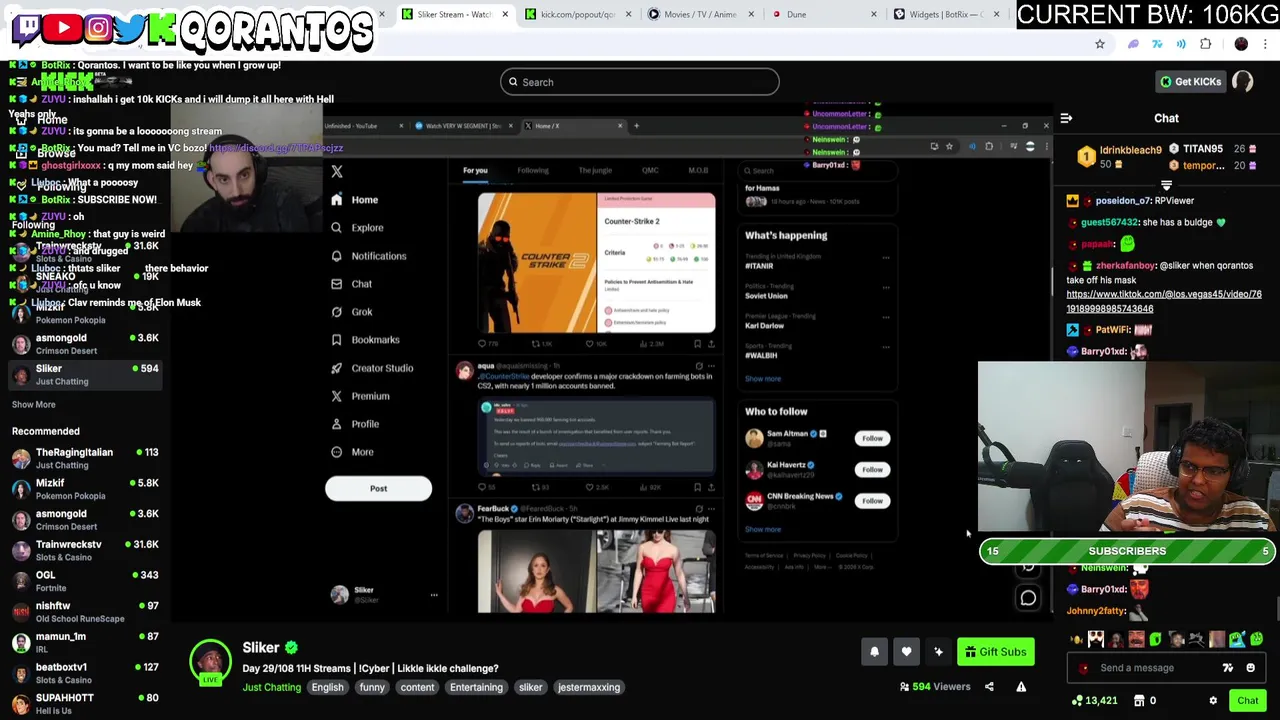
Task: Open the tiktok link in chat
Action: [x=1164, y=301]
